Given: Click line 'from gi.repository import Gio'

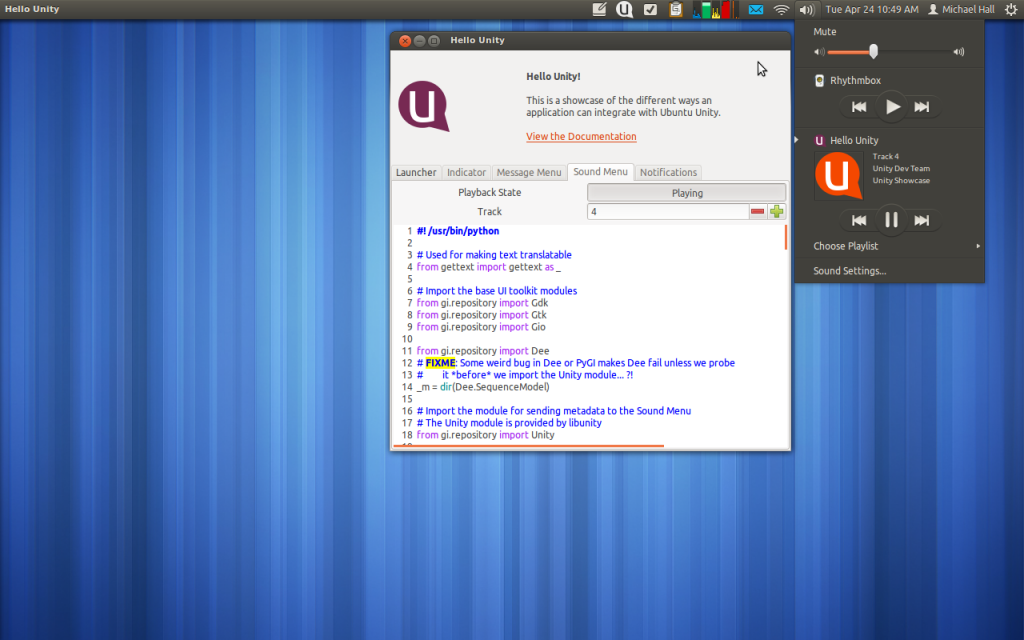Looking at the screenshot, I should [x=481, y=327].
